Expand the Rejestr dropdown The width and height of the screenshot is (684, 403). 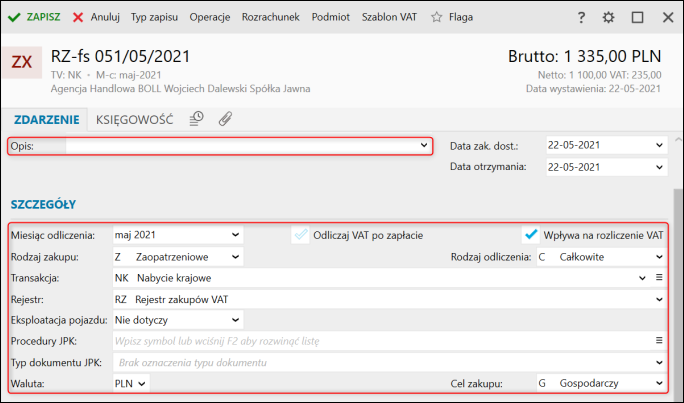(x=659, y=300)
